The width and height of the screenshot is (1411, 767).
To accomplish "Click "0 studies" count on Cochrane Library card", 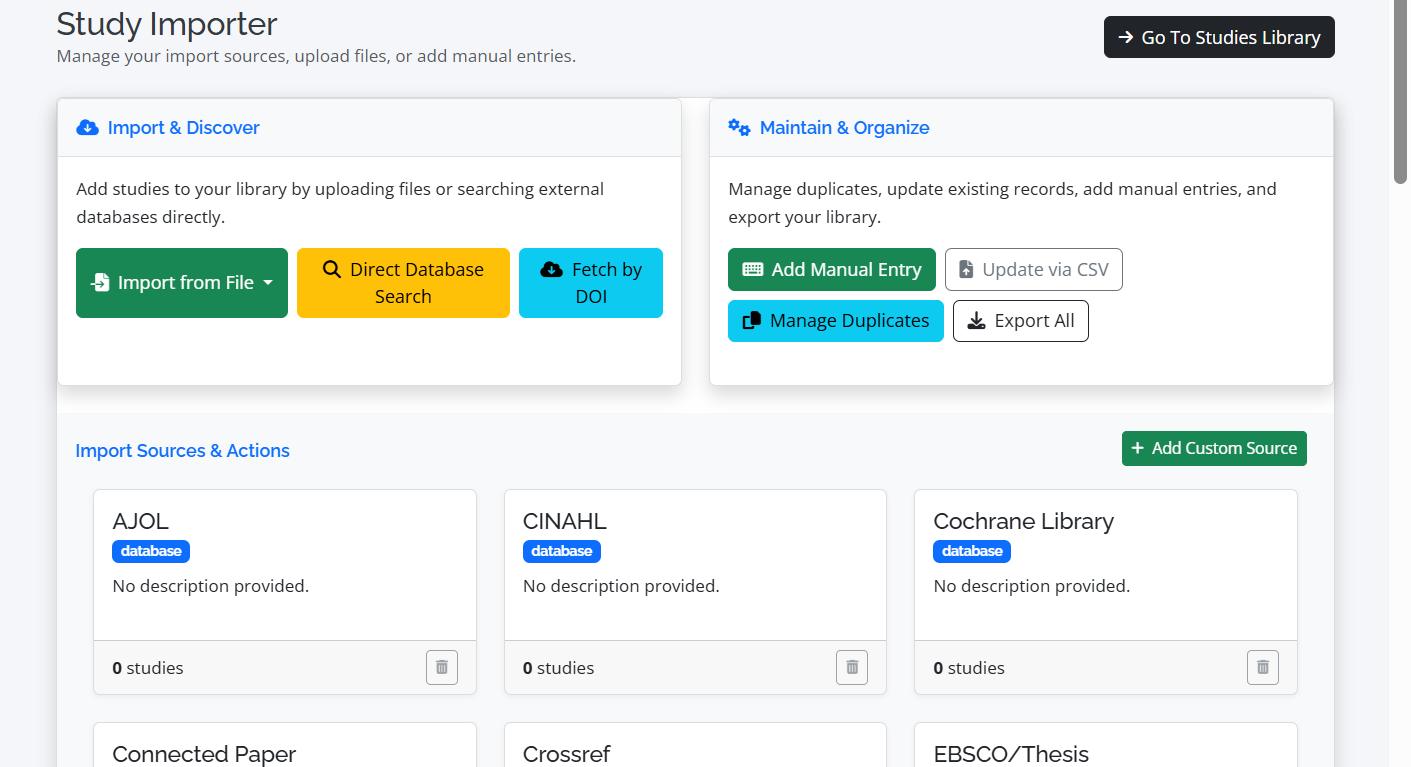I will 969,668.
